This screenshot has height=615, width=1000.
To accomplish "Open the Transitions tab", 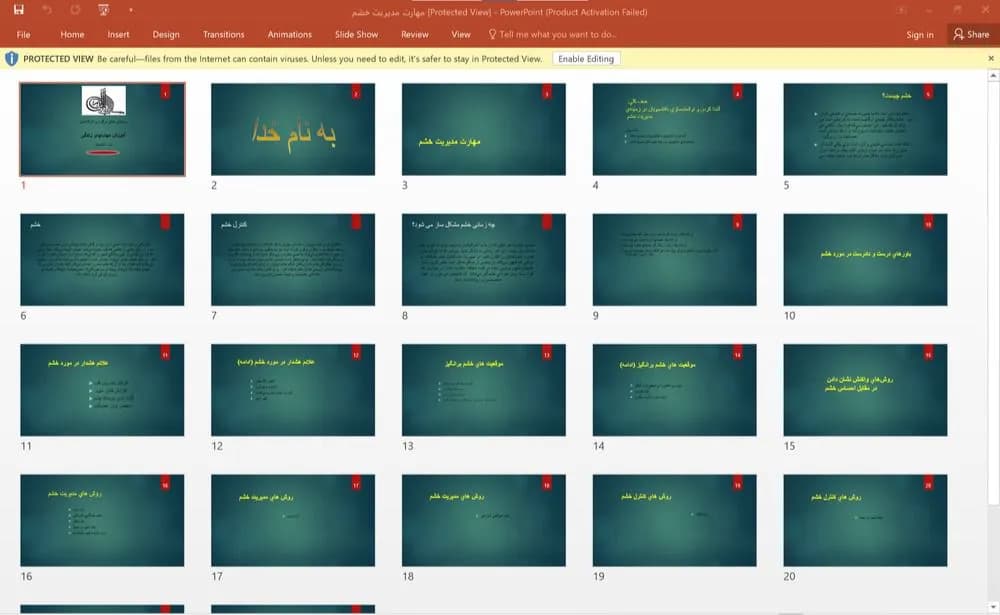I will tap(223, 34).
